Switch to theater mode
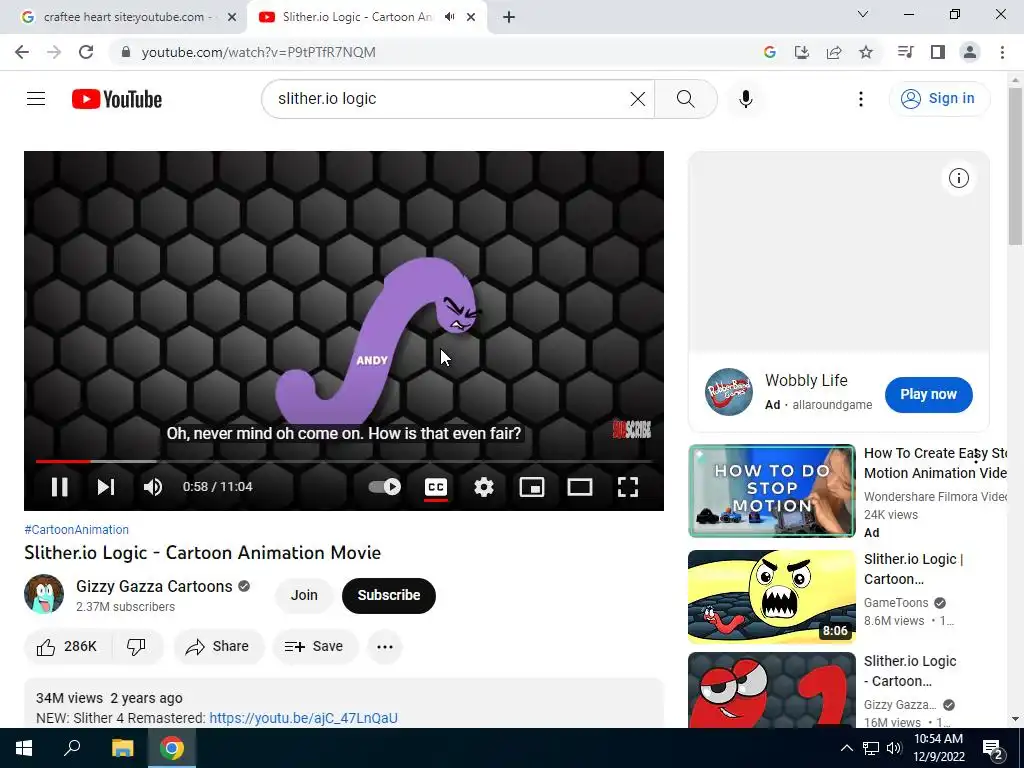Viewport: 1024px width, 768px height. 579,487
